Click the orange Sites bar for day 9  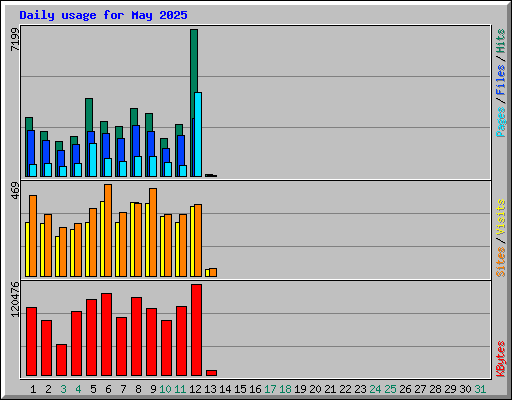click(153, 232)
